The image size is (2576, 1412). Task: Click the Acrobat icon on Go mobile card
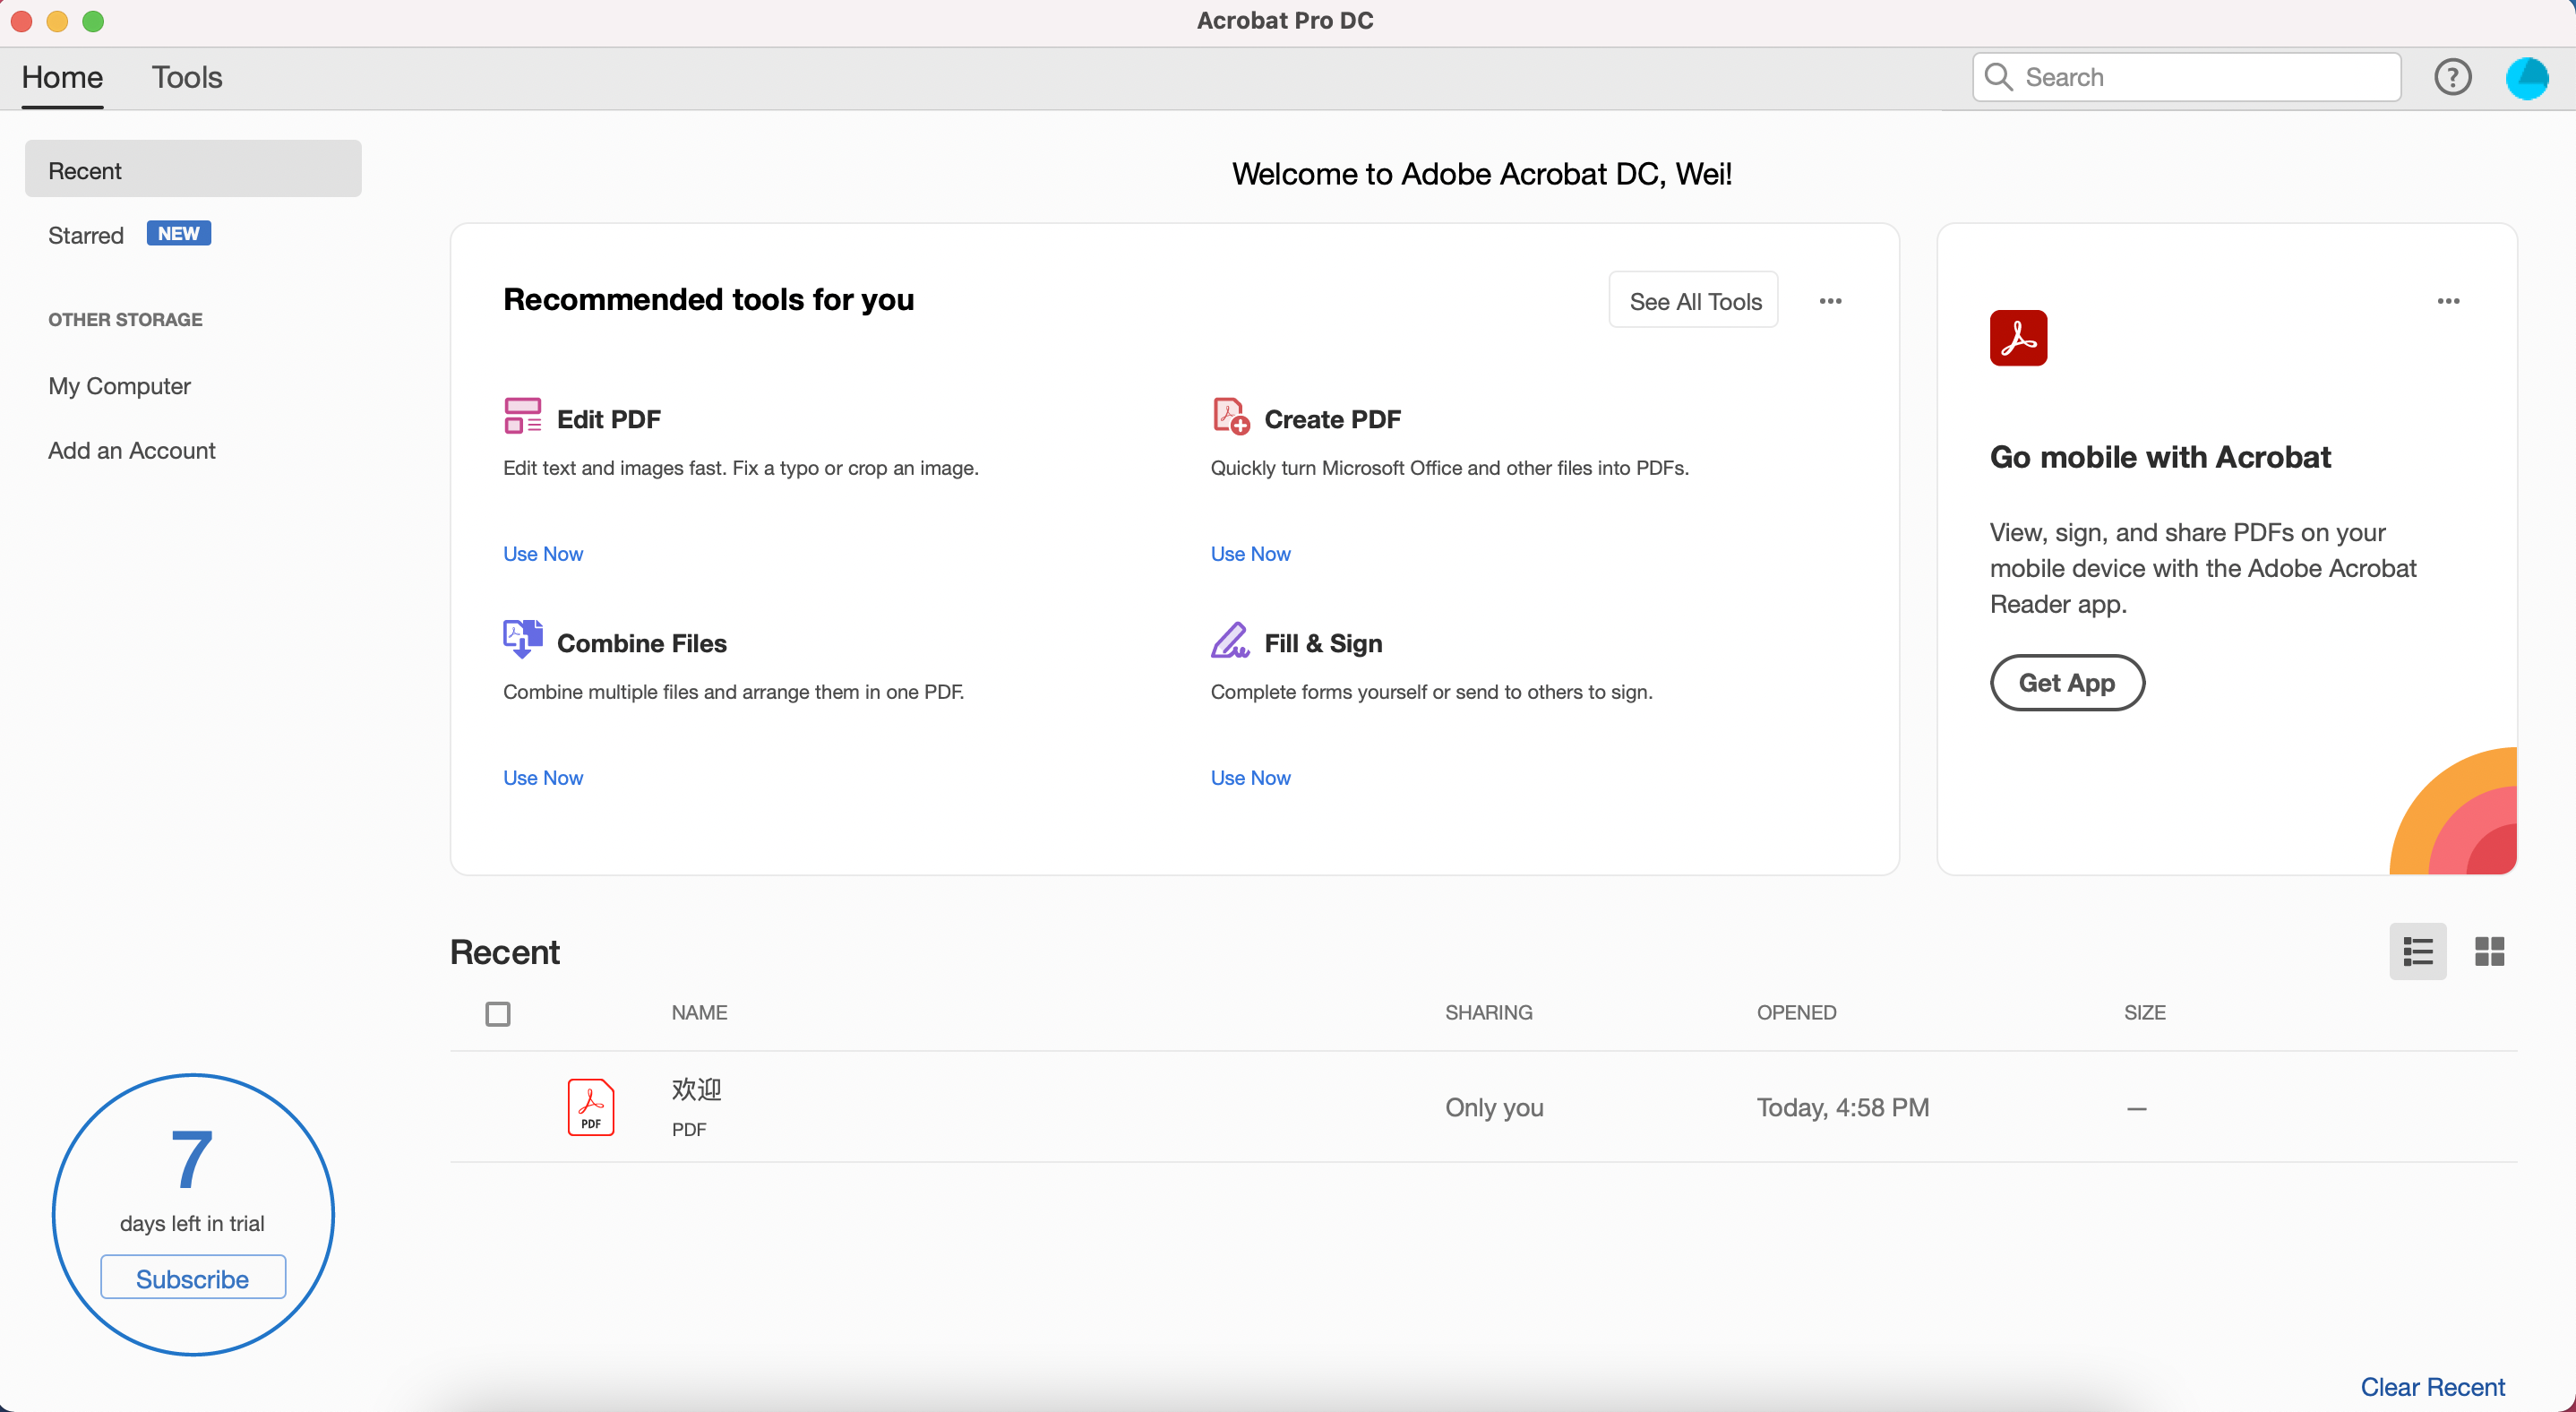[x=2018, y=338]
